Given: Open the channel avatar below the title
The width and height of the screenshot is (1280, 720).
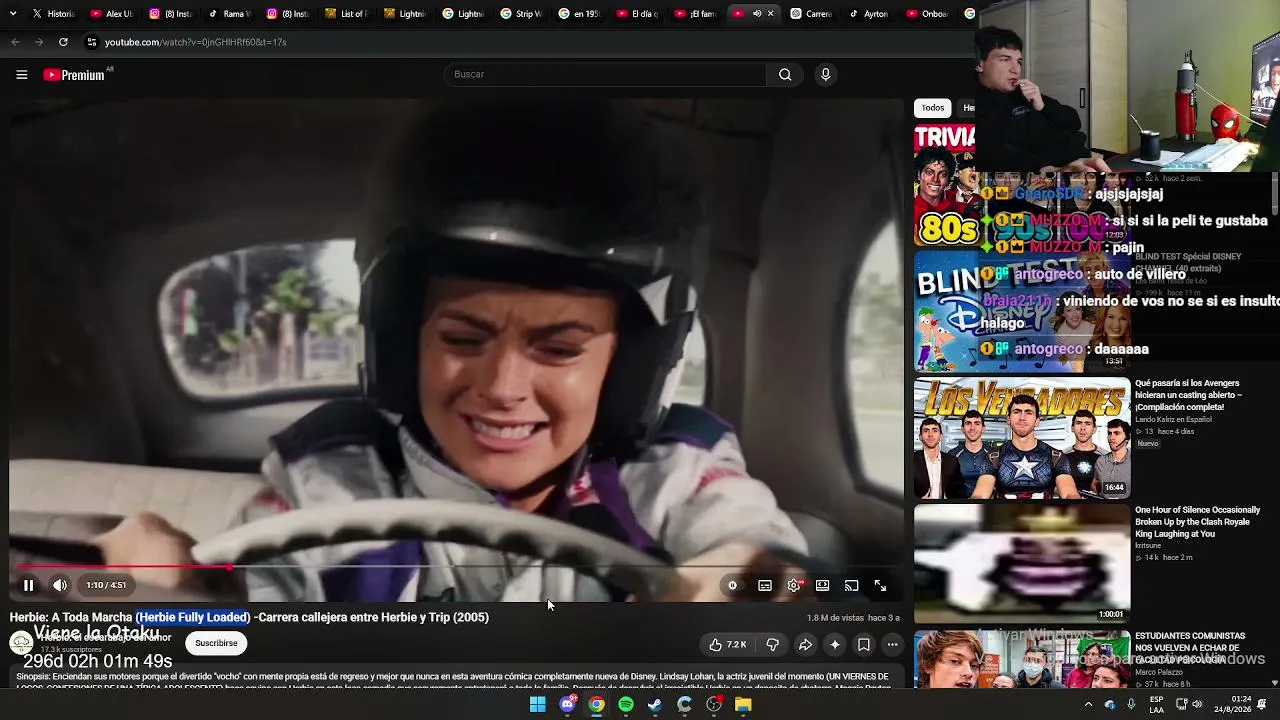Looking at the screenshot, I should 21,643.
